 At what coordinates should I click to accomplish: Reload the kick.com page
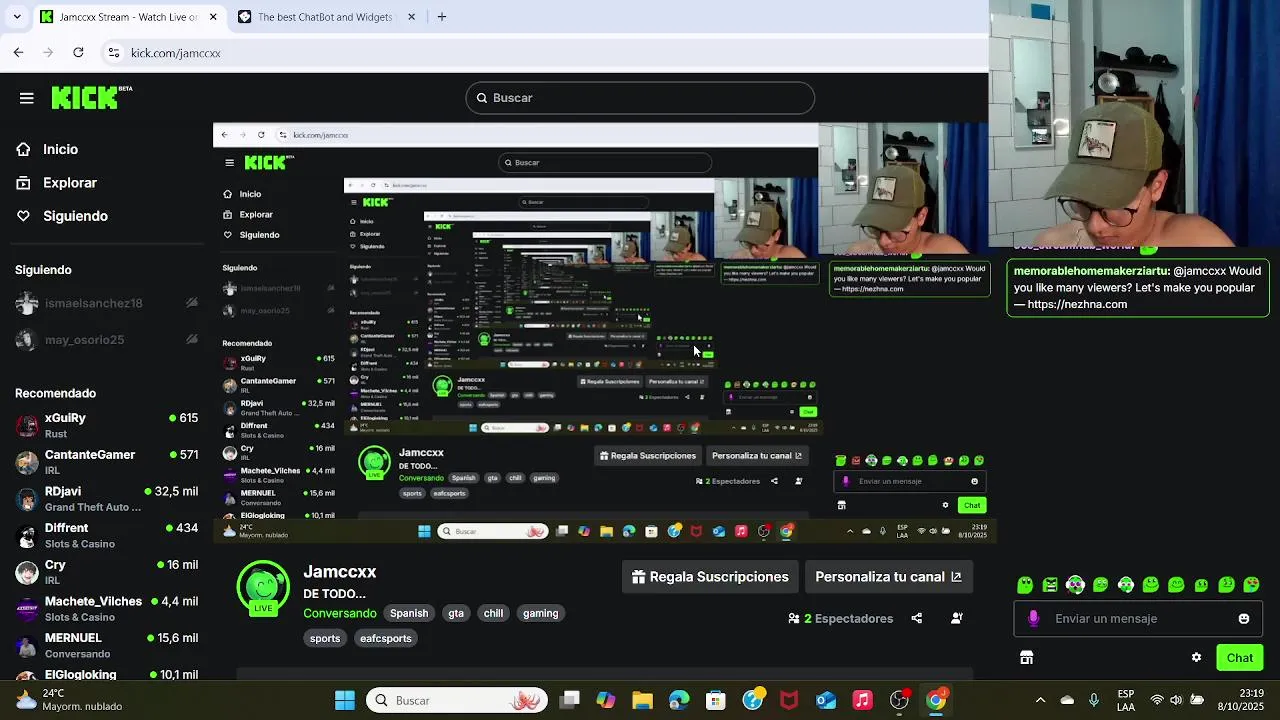coord(78,52)
